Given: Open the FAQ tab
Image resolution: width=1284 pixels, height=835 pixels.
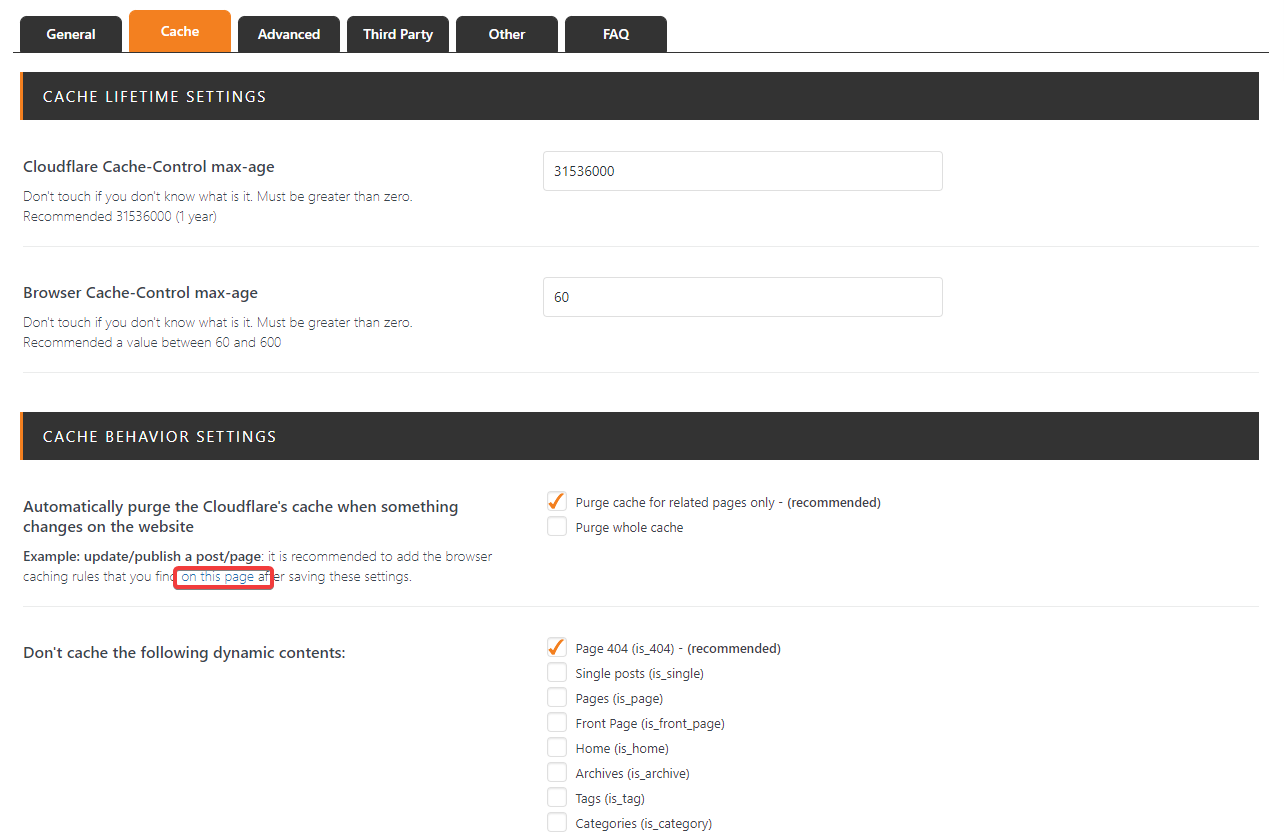Looking at the screenshot, I should [x=616, y=34].
